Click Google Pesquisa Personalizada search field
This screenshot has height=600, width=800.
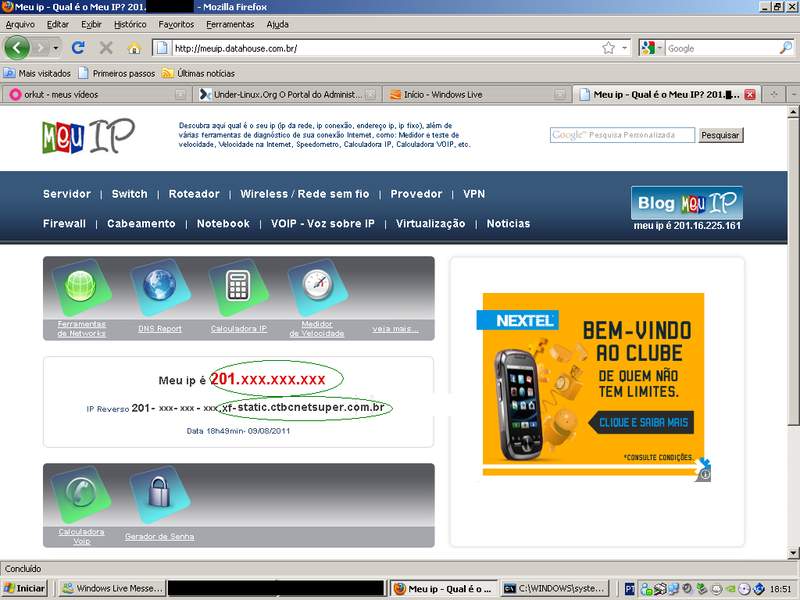point(622,135)
